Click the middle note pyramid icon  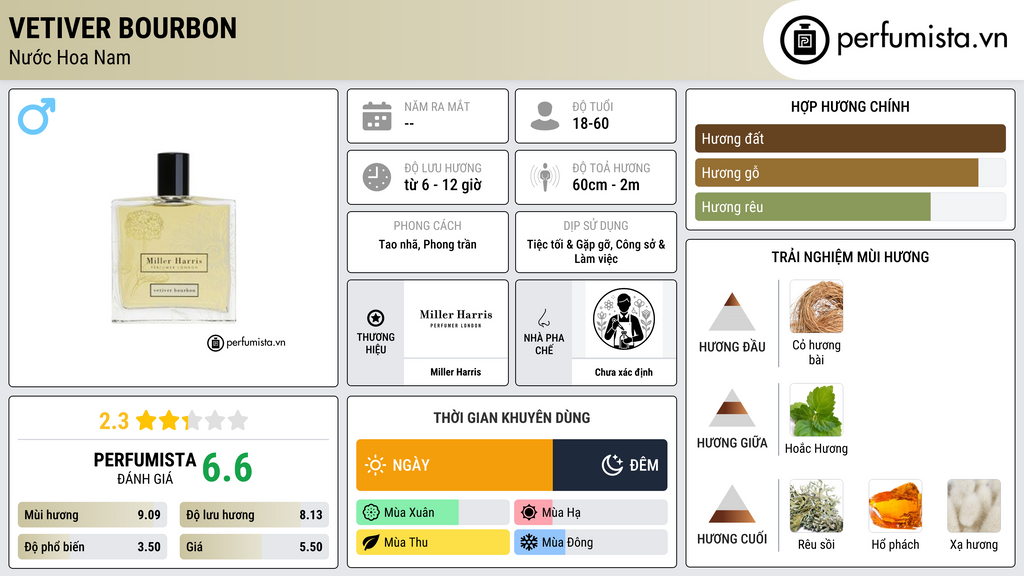pyautogui.click(x=732, y=408)
